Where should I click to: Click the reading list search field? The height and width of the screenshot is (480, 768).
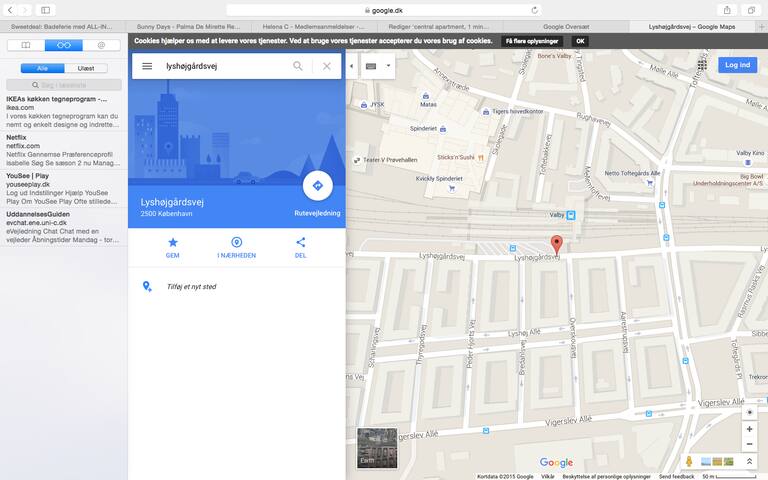pyautogui.click(x=64, y=85)
